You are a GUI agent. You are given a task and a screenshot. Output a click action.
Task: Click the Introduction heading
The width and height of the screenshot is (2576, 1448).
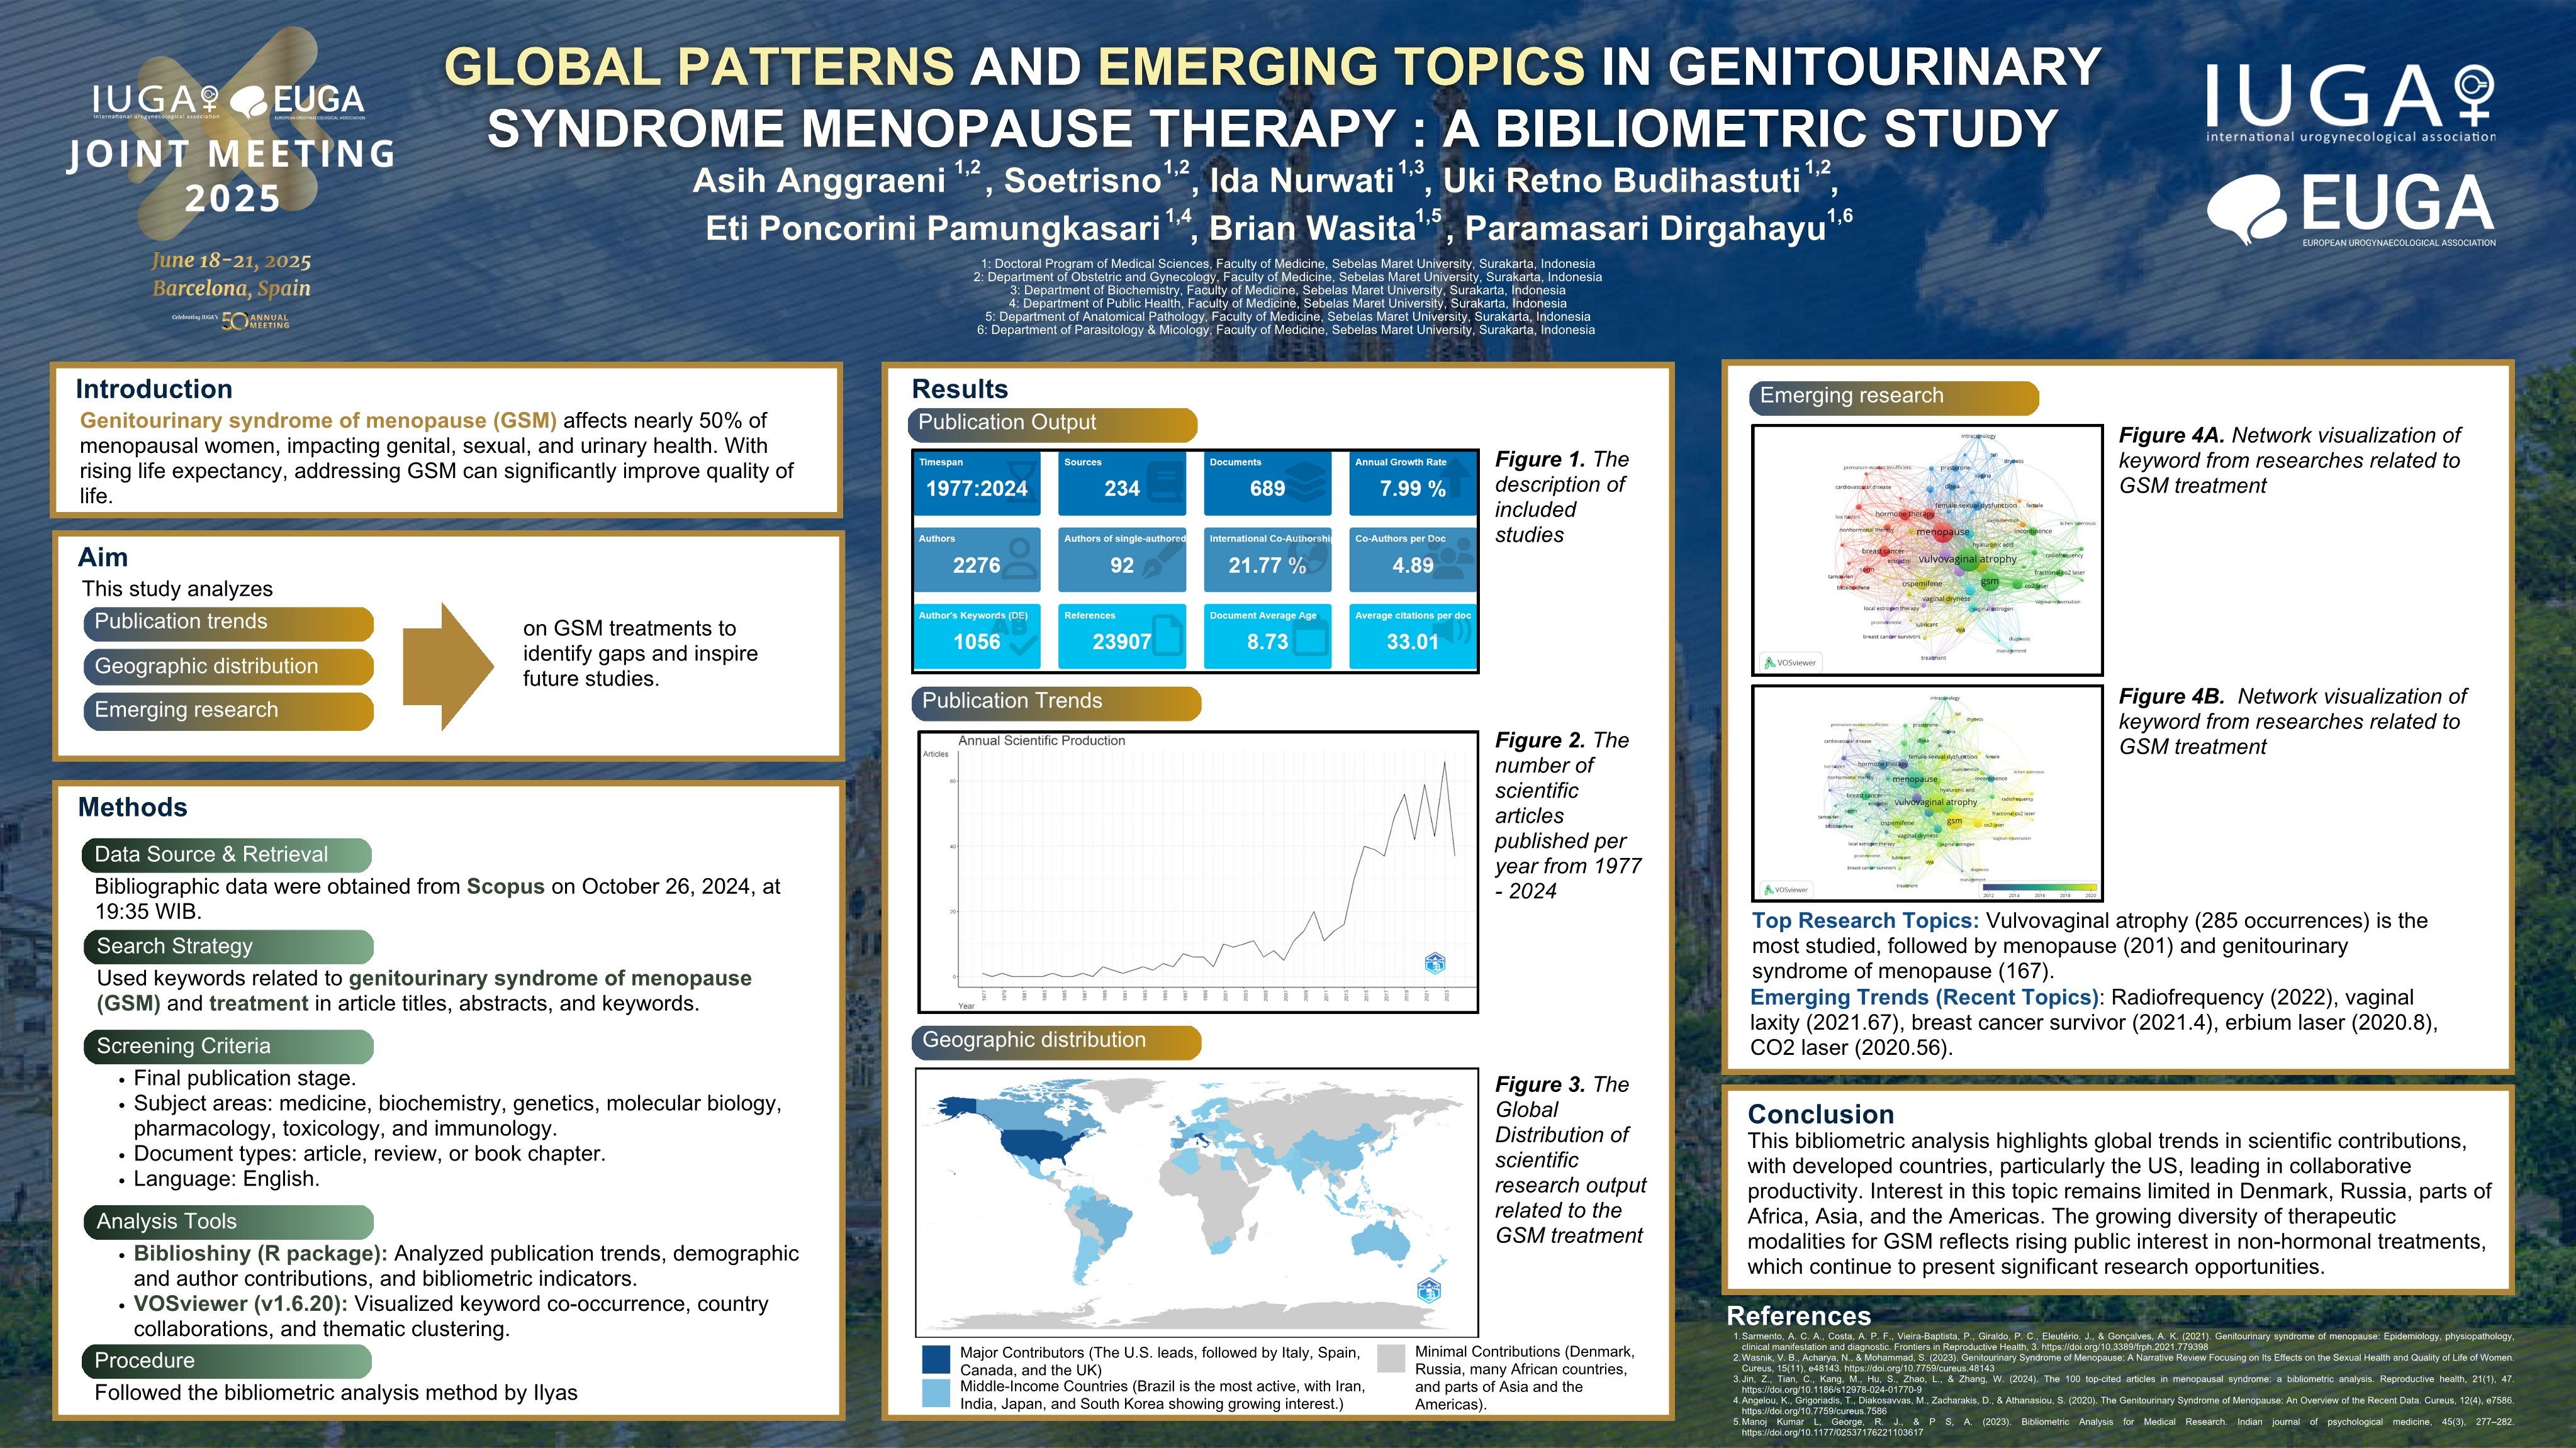[x=154, y=389]
